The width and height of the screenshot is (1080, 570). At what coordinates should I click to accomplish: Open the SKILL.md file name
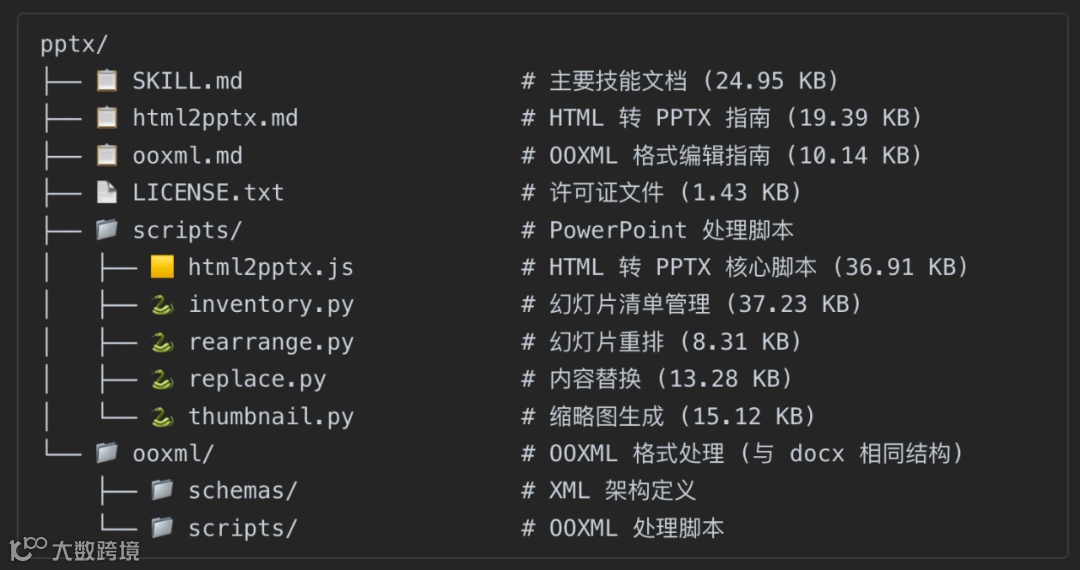click(188, 81)
